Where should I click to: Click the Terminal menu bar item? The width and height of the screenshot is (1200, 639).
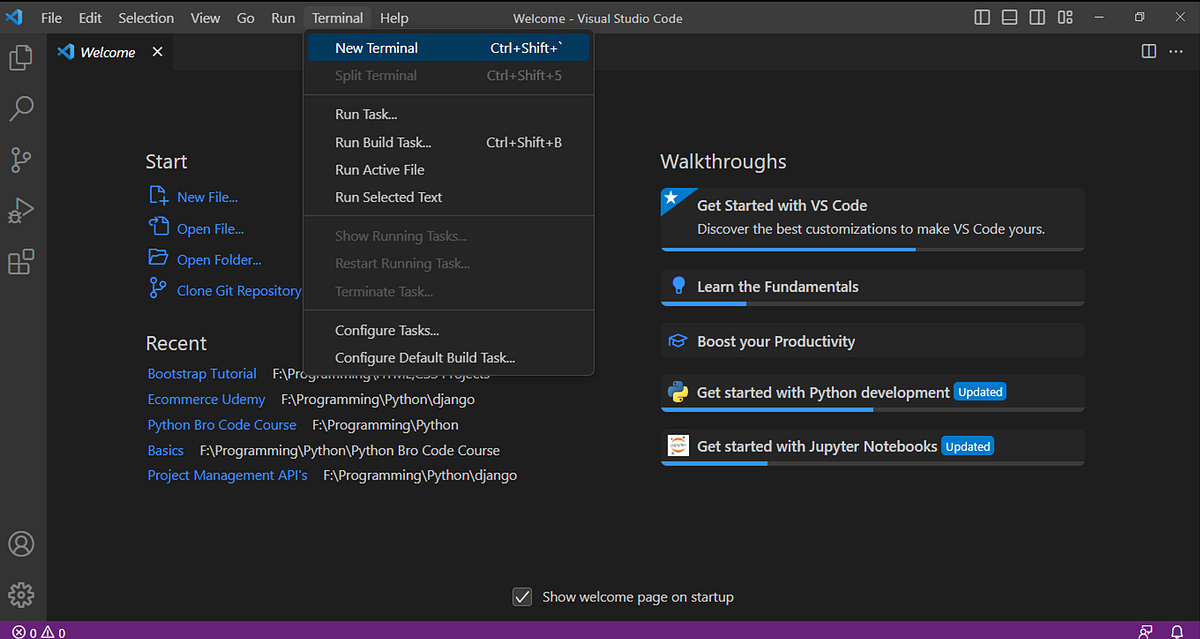tap(337, 18)
